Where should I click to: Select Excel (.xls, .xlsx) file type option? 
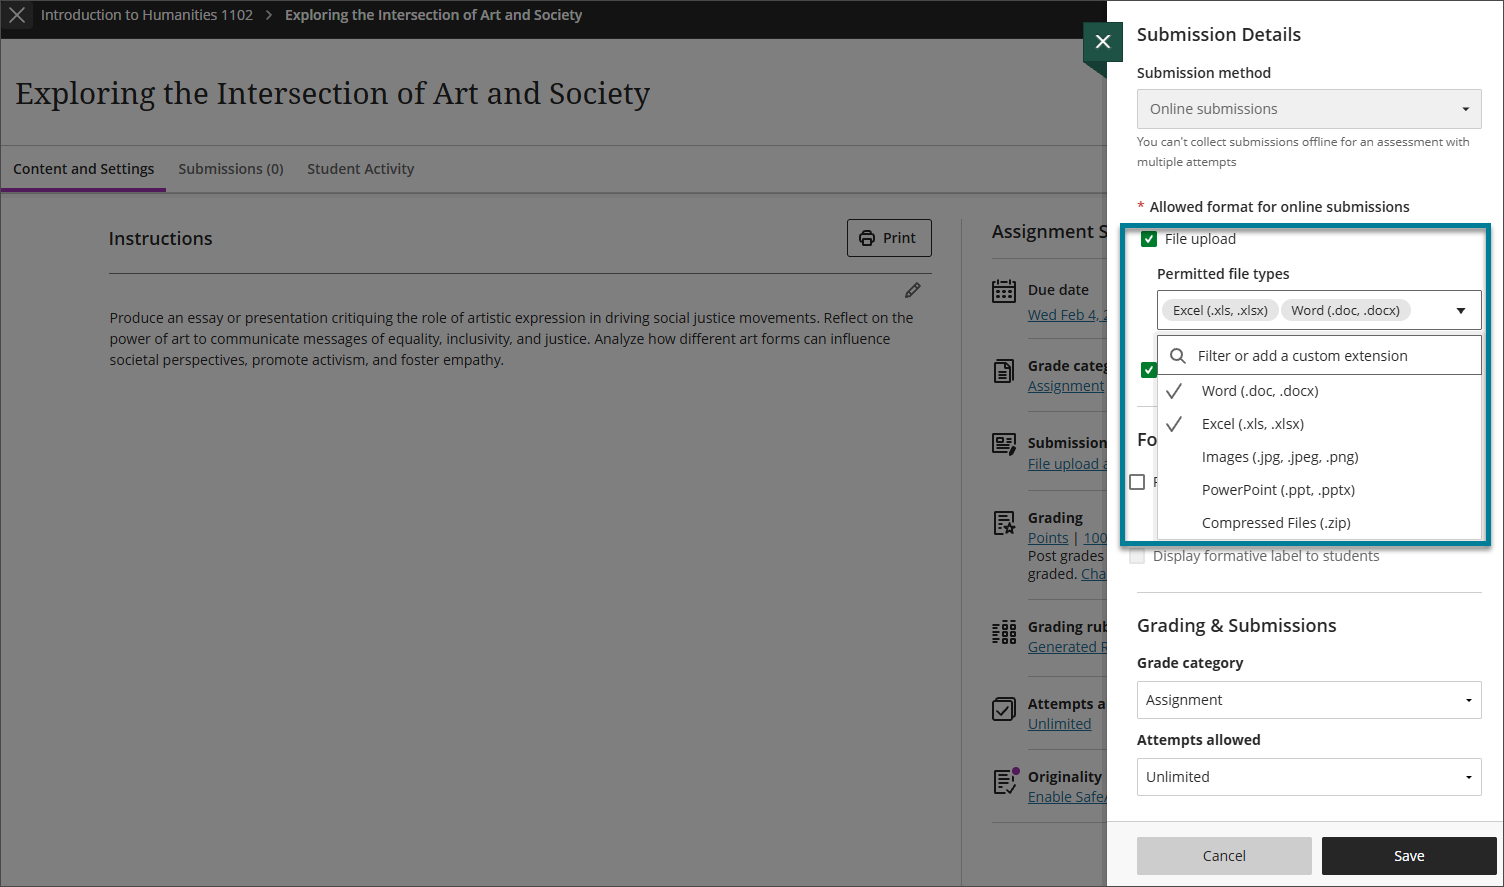click(1318, 424)
